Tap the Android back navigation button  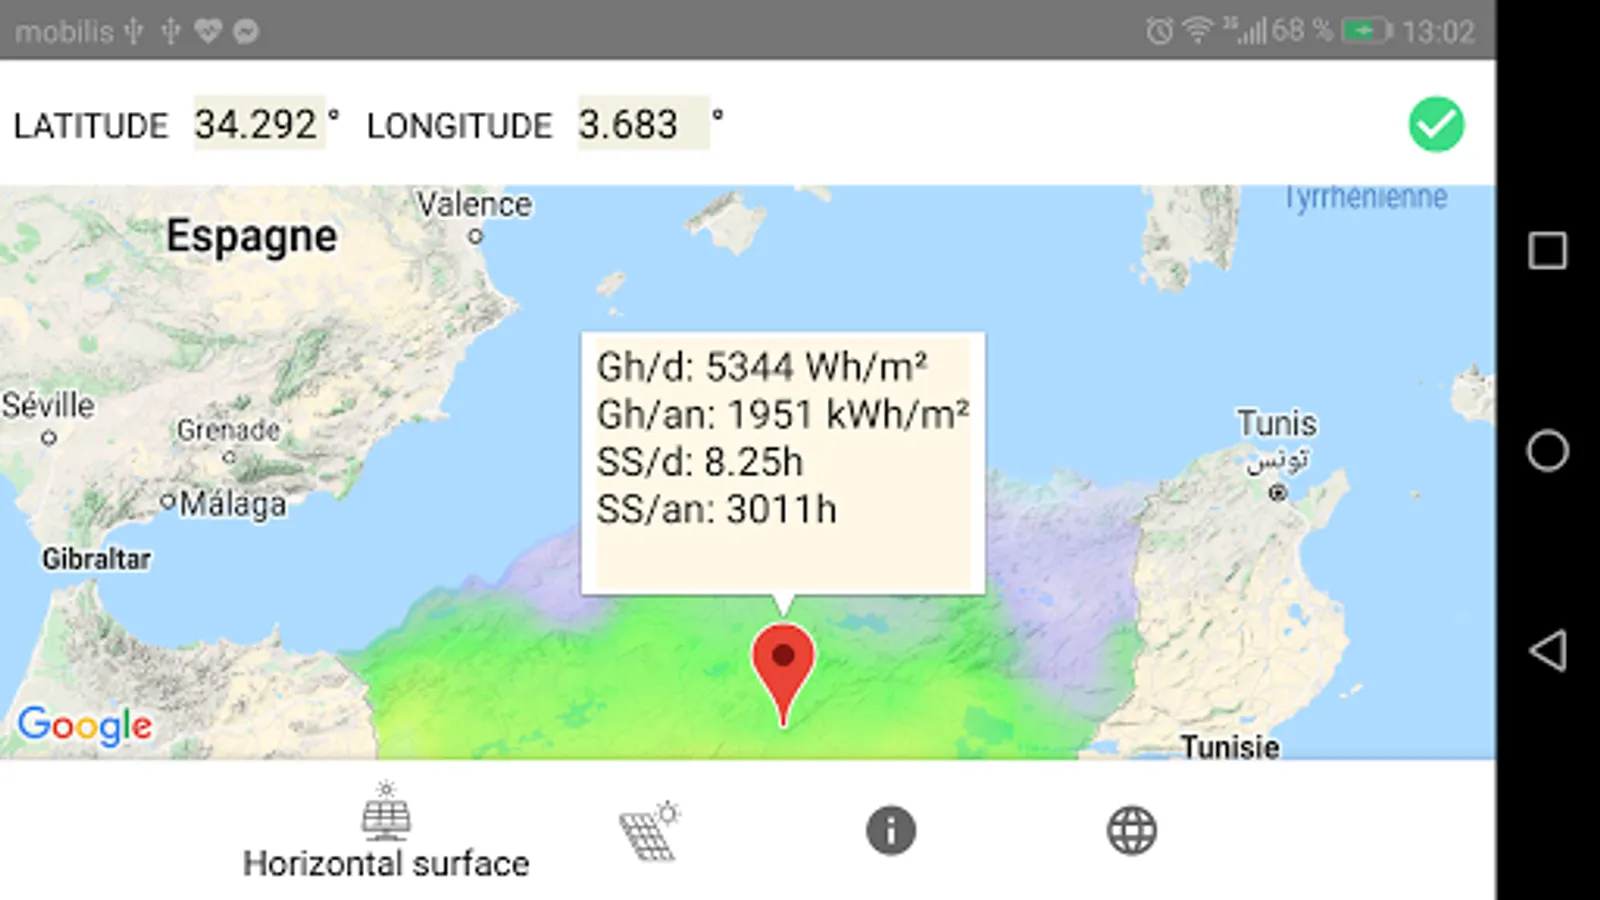tap(1547, 650)
